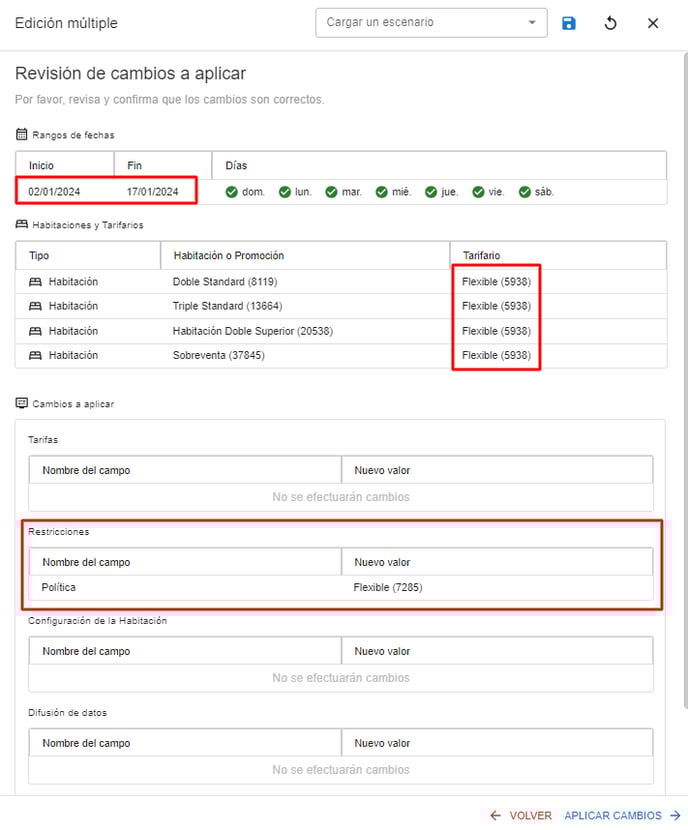This screenshot has width=688, height=830.
Task: Toggle the dom. day checkmark
Action: click(x=232, y=192)
